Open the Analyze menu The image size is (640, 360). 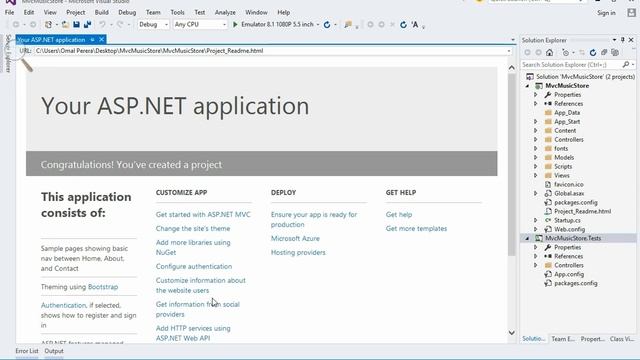point(225,13)
